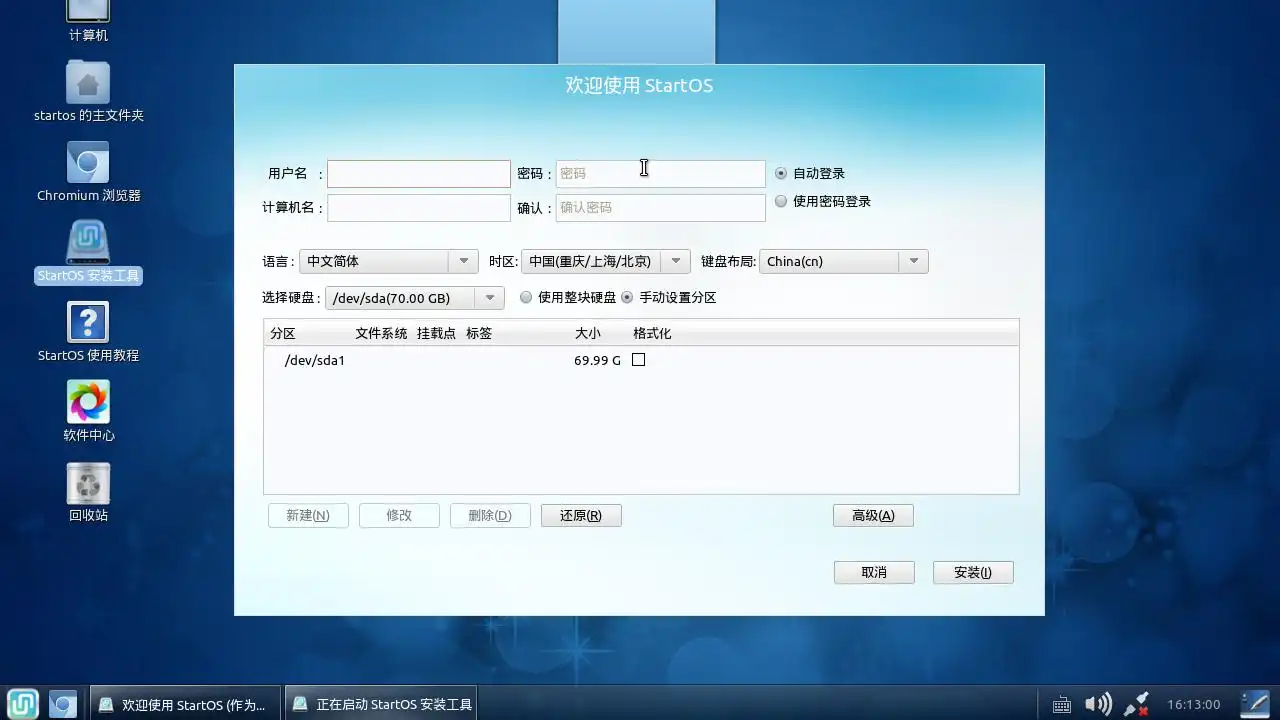Open the 键盘布局 China(cn) dropdown

point(843,261)
